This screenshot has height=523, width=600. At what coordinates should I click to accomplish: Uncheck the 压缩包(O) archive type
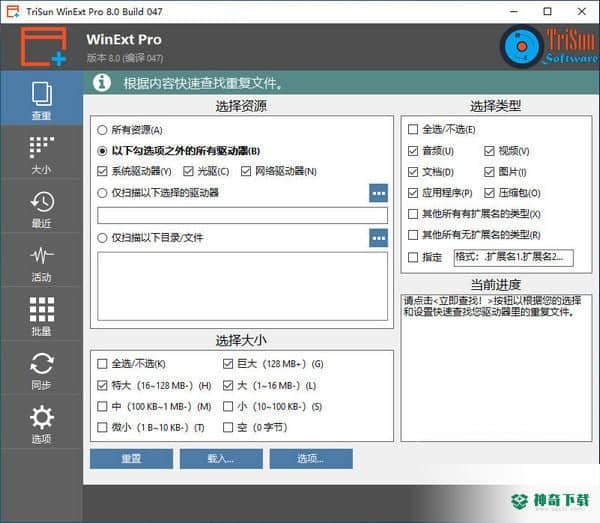click(489, 193)
